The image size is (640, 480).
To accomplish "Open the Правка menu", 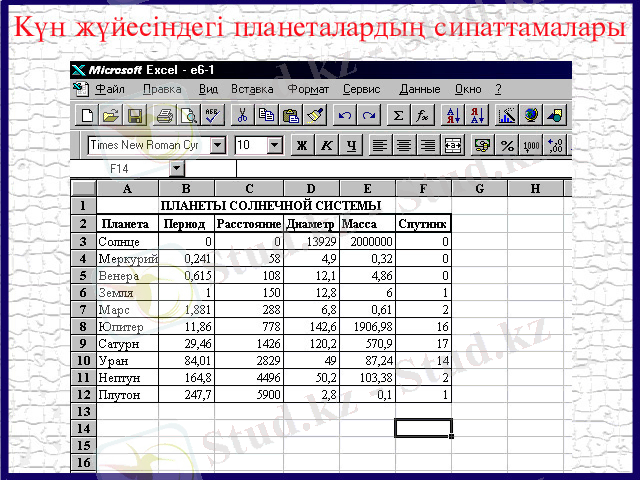I will [x=162, y=89].
